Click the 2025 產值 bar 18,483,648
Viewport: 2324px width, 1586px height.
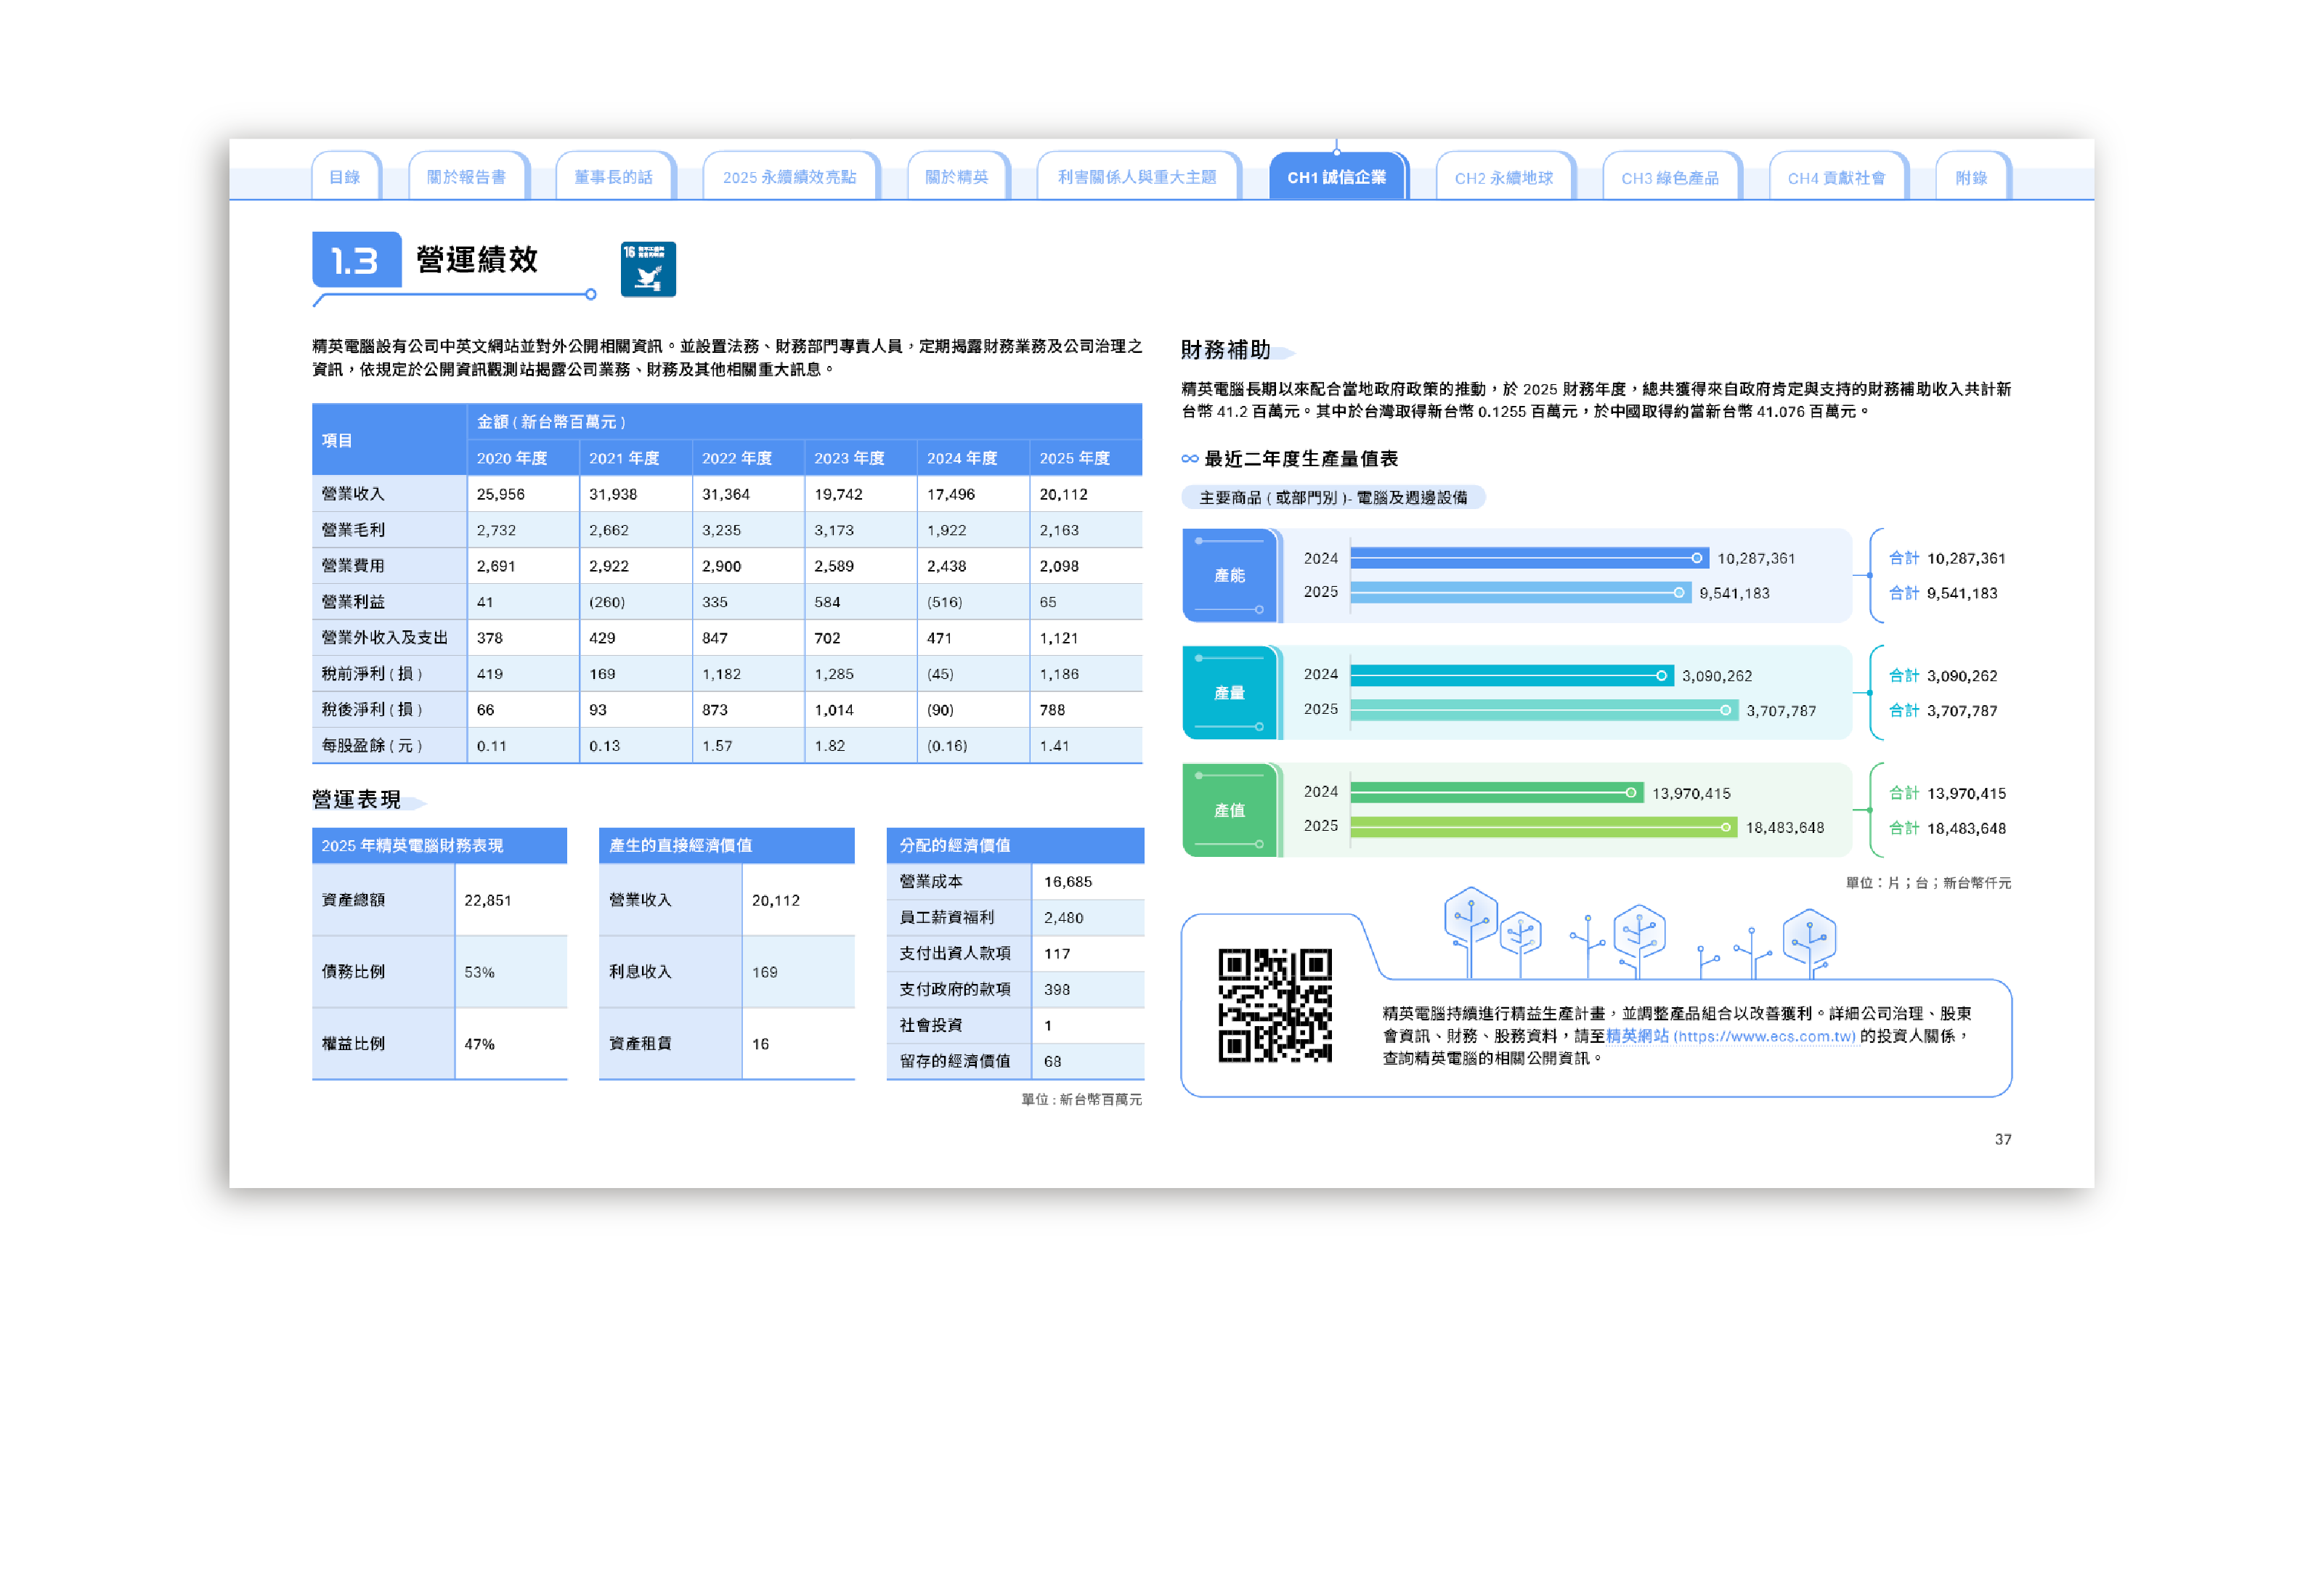pos(1544,827)
